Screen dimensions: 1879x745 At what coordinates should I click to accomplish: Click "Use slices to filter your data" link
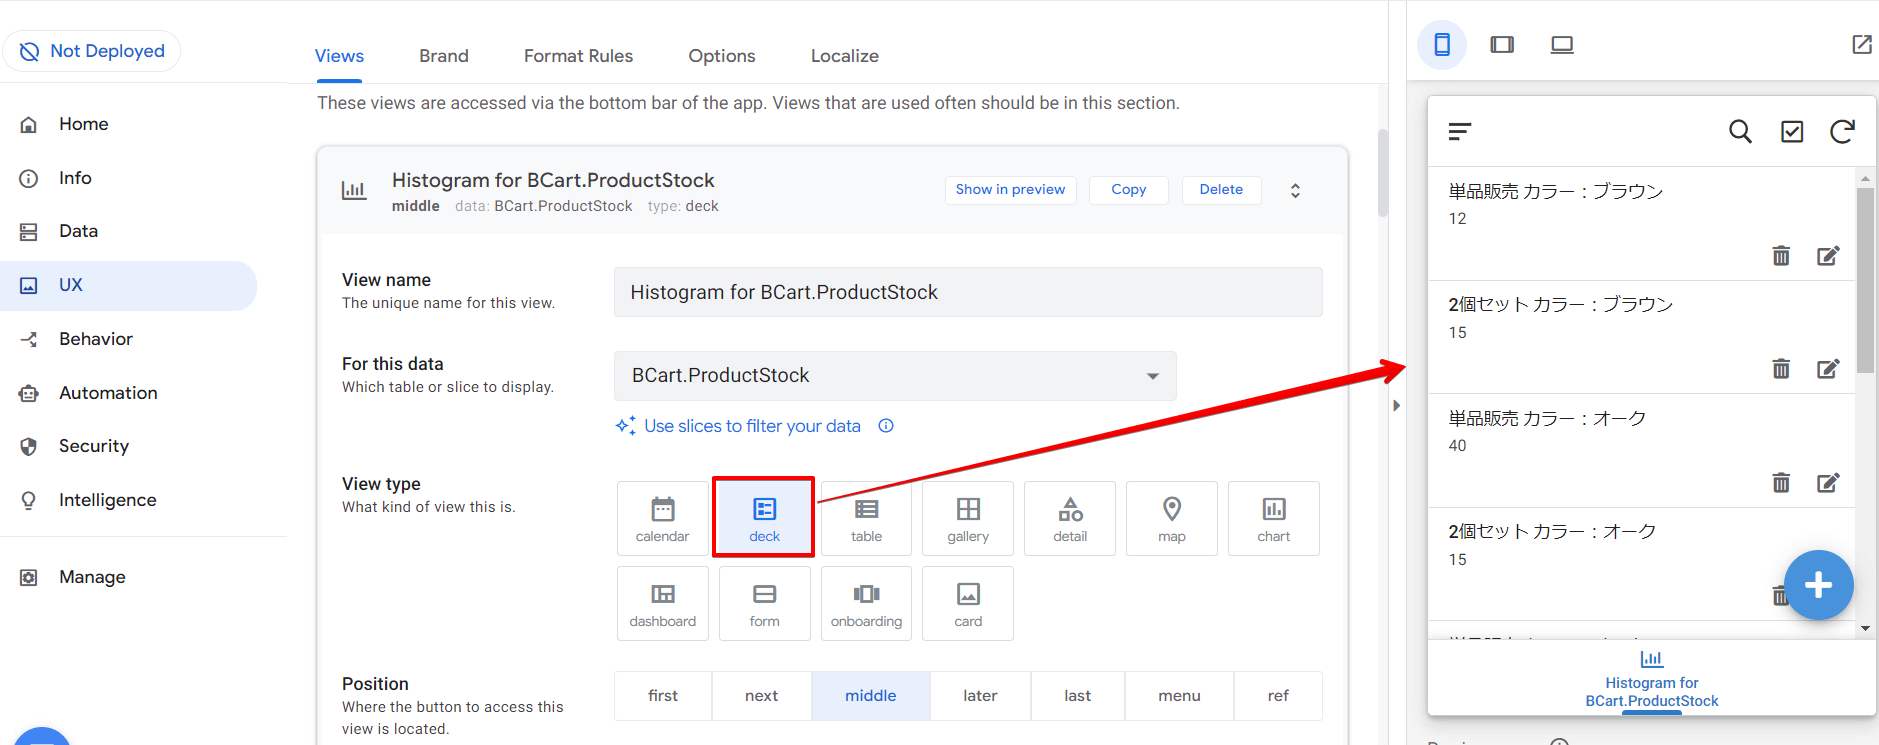coord(752,426)
